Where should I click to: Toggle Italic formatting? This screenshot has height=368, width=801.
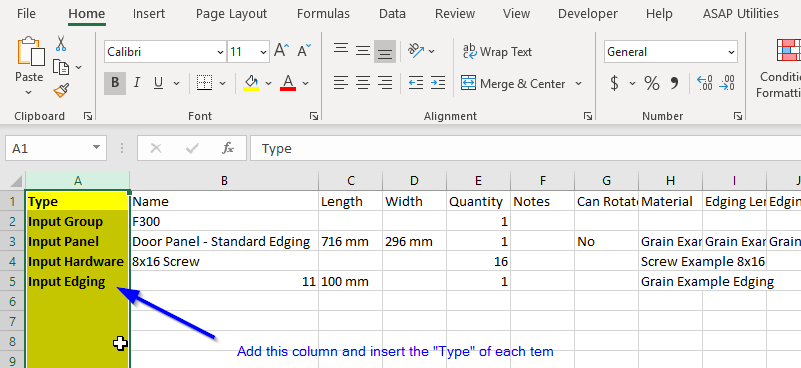coord(136,83)
